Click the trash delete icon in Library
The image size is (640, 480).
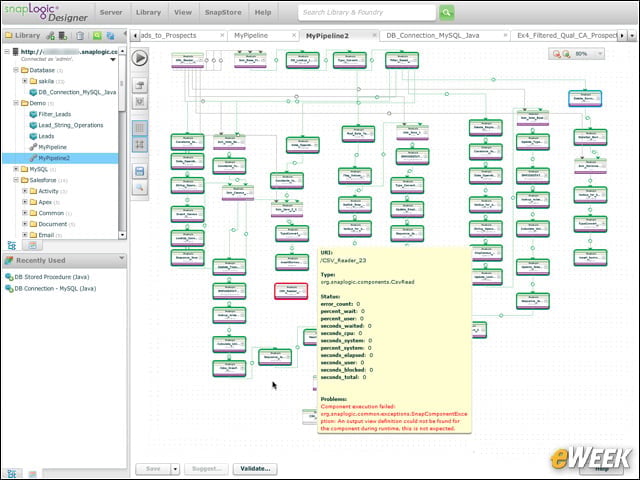coord(80,36)
